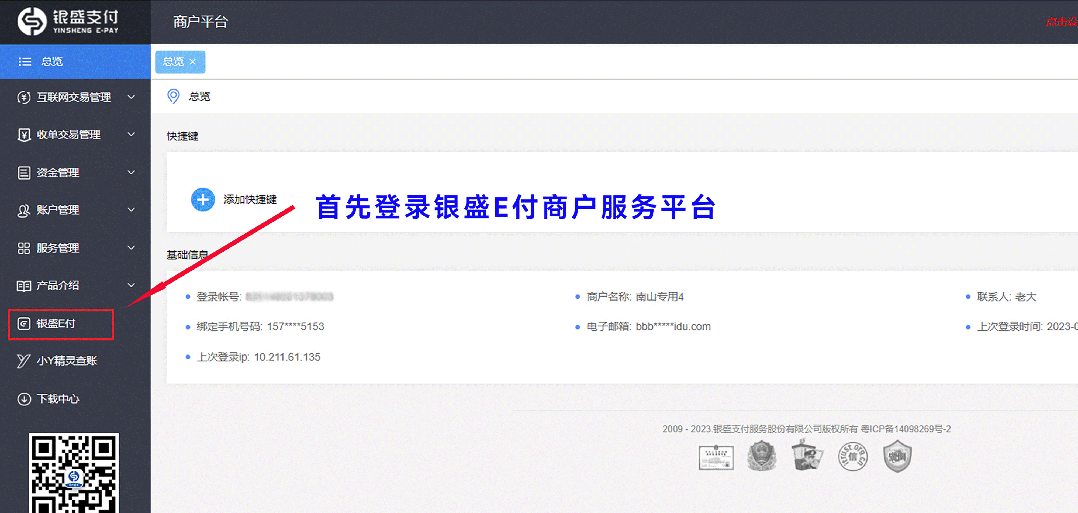Click the 快捷键 section heading
This screenshot has height=513, width=1078.
(x=182, y=137)
